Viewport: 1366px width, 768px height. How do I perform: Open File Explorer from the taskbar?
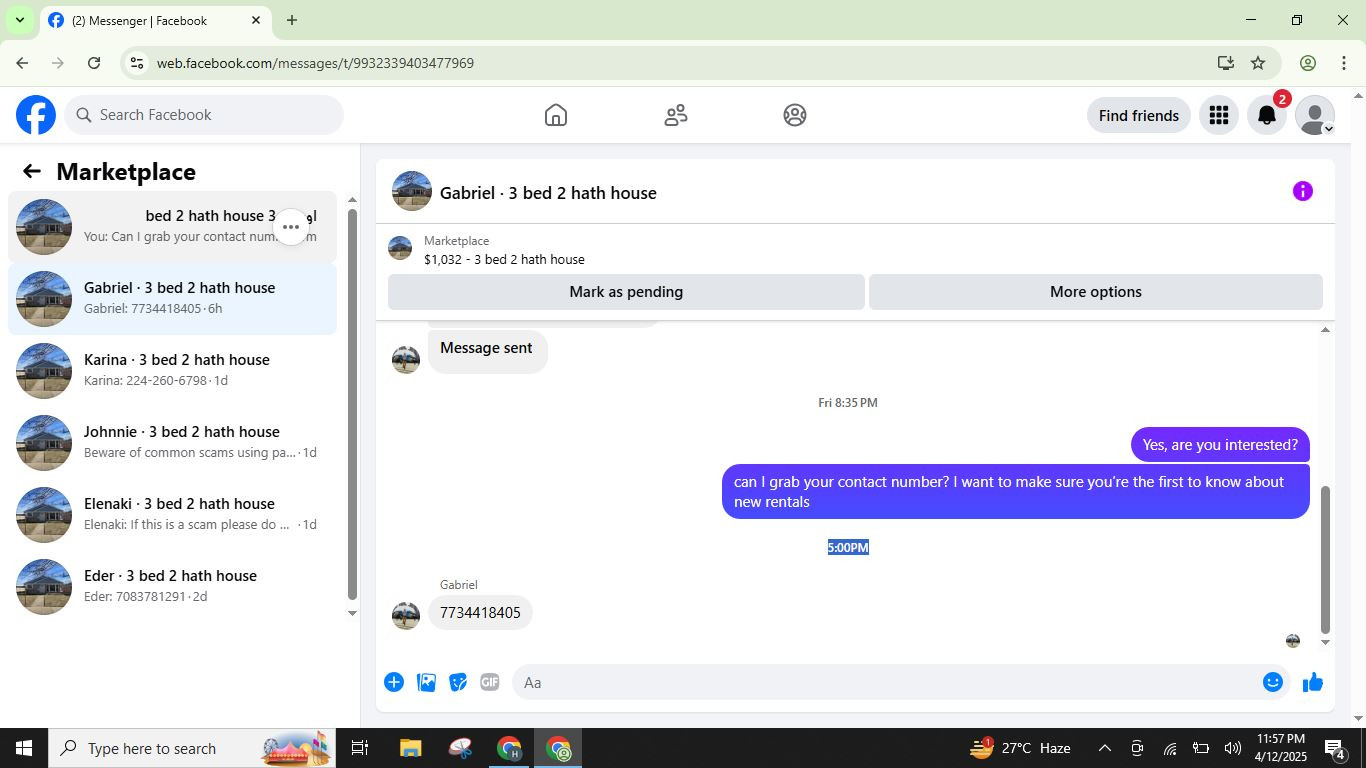[x=410, y=748]
